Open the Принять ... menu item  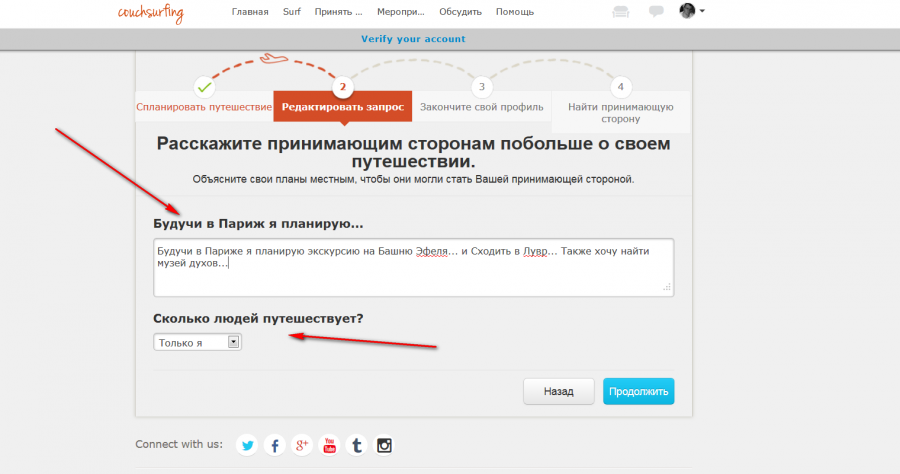coord(339,12)
